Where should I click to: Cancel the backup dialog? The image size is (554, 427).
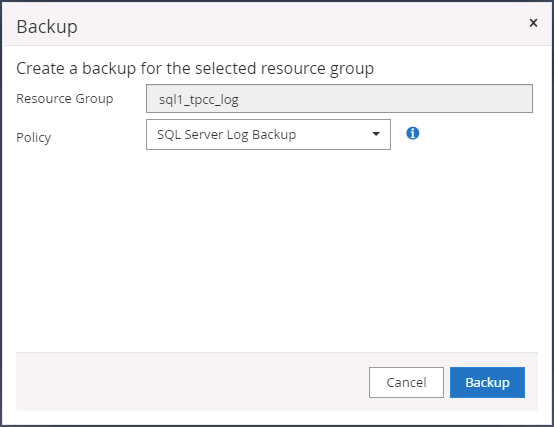click(x=406, y=382)
